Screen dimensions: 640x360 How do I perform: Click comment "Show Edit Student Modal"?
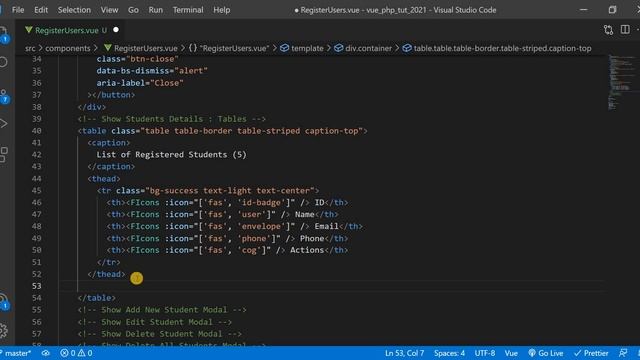click(155, 322)
